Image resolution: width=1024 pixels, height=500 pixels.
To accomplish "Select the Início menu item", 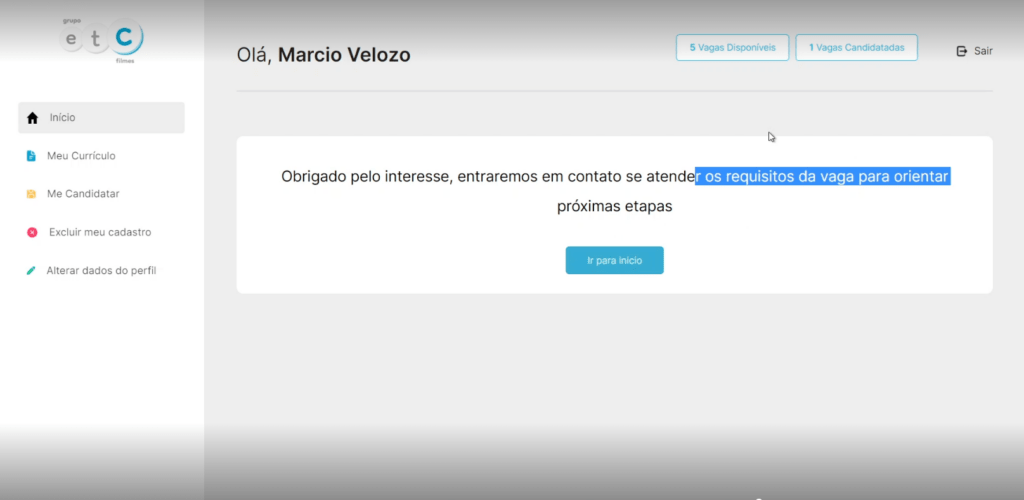I will [63, 118].
